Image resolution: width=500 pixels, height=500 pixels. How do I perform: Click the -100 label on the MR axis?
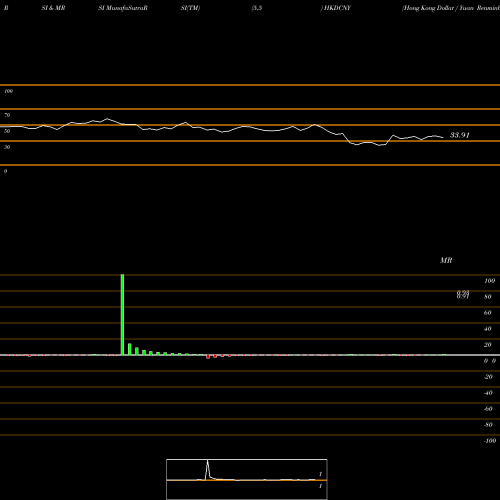click(x=490, y=441)
